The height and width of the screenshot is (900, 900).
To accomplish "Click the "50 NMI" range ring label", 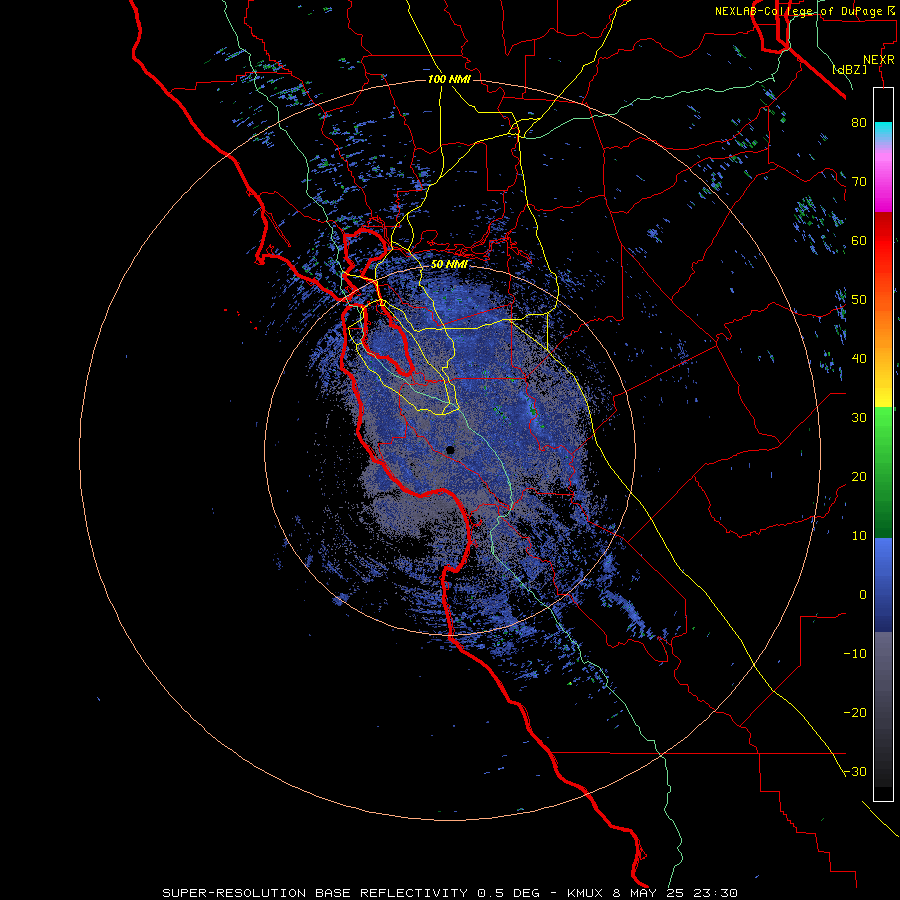I will click(x=449, y=265).
